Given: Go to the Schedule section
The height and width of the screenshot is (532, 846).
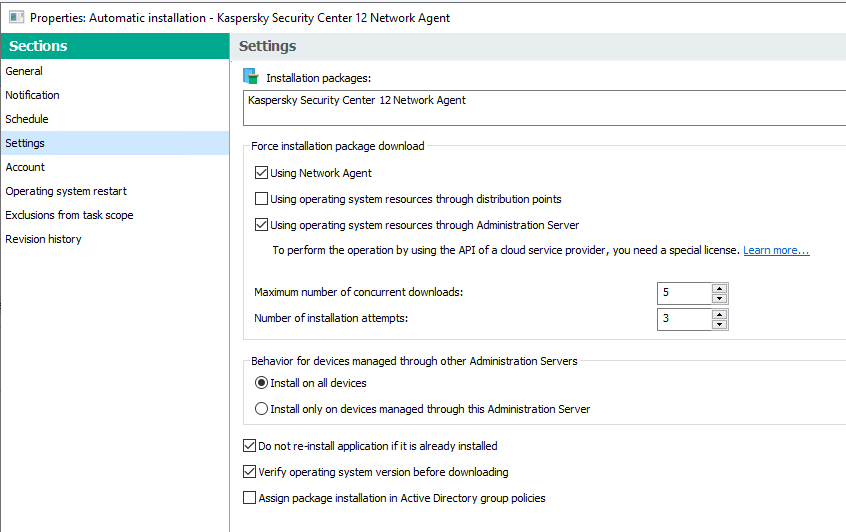Looking at the screenshot, I should (x=27, y=119).
